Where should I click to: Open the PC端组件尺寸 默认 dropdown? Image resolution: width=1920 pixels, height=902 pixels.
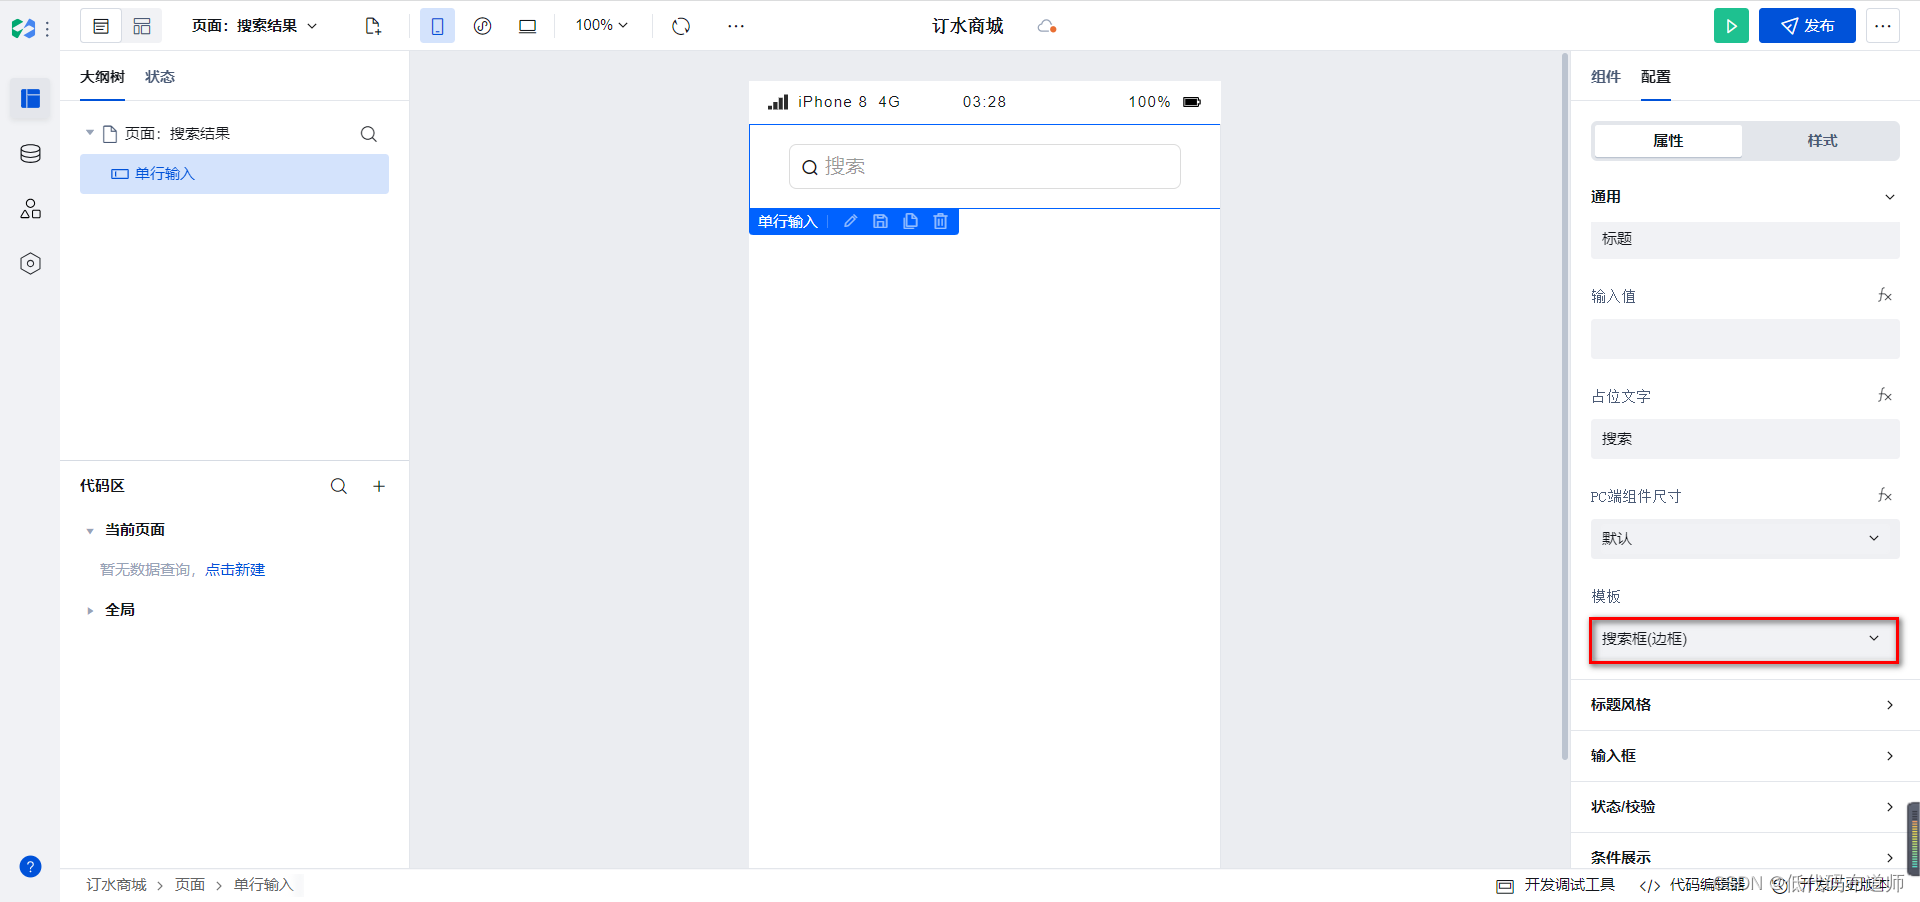tap(1745, 539)
